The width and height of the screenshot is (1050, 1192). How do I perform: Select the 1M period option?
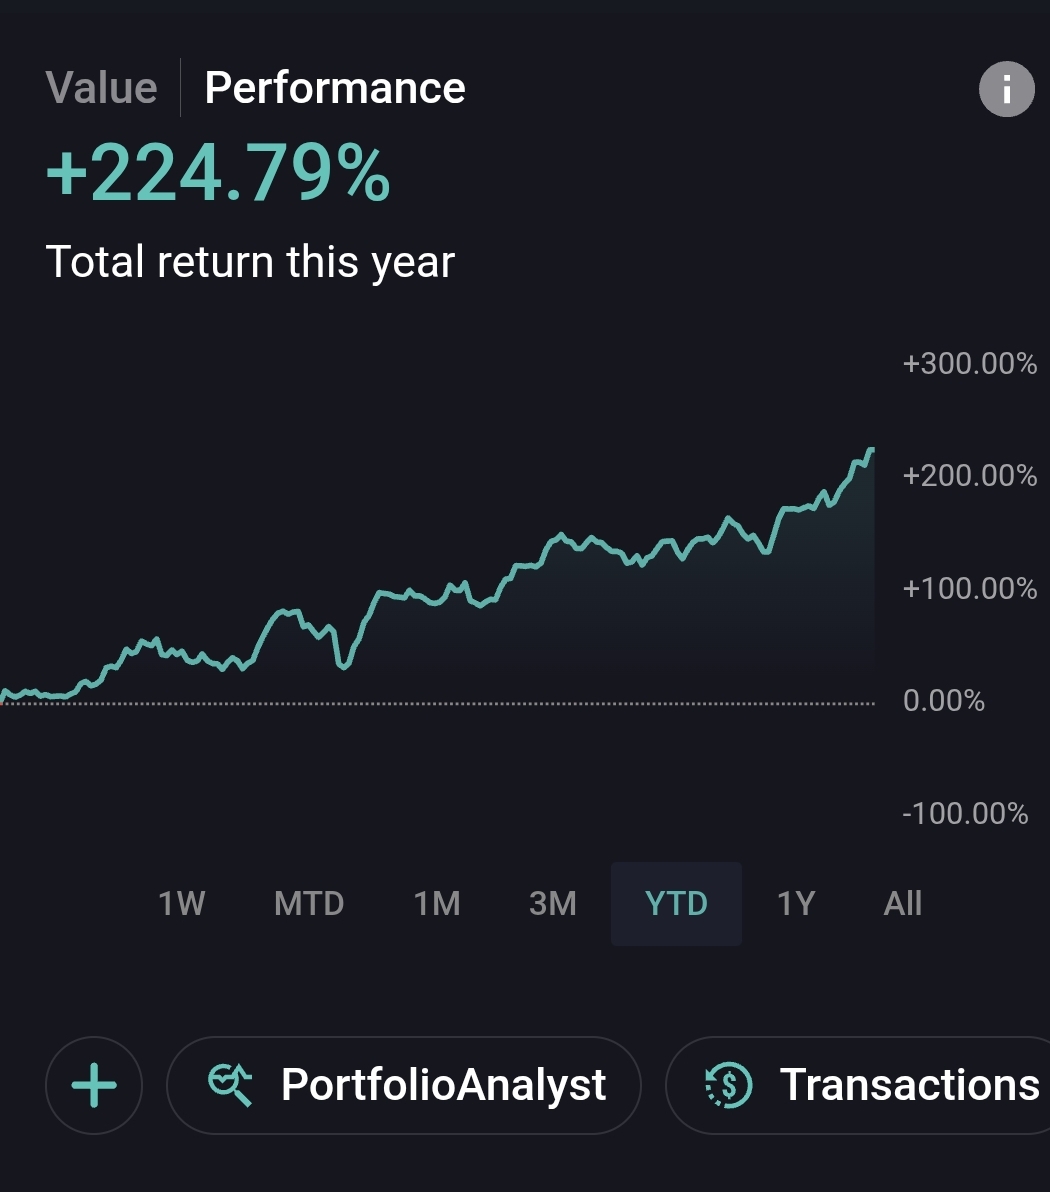coord(436,904)
